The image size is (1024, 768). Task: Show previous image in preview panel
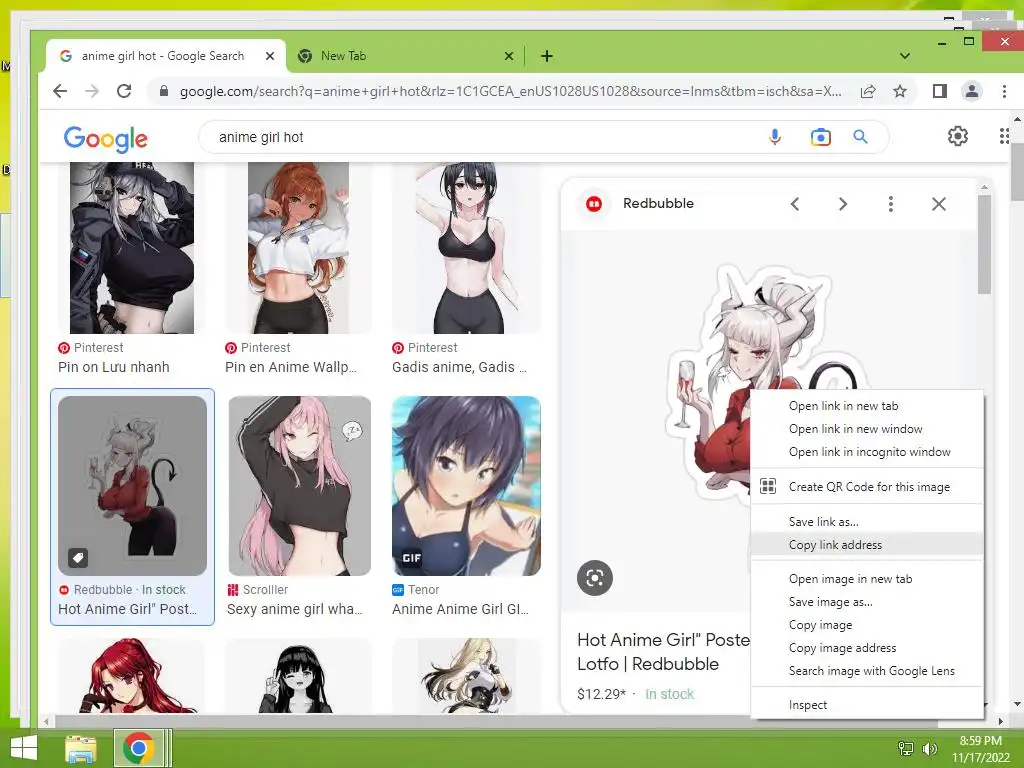(795, 204)
